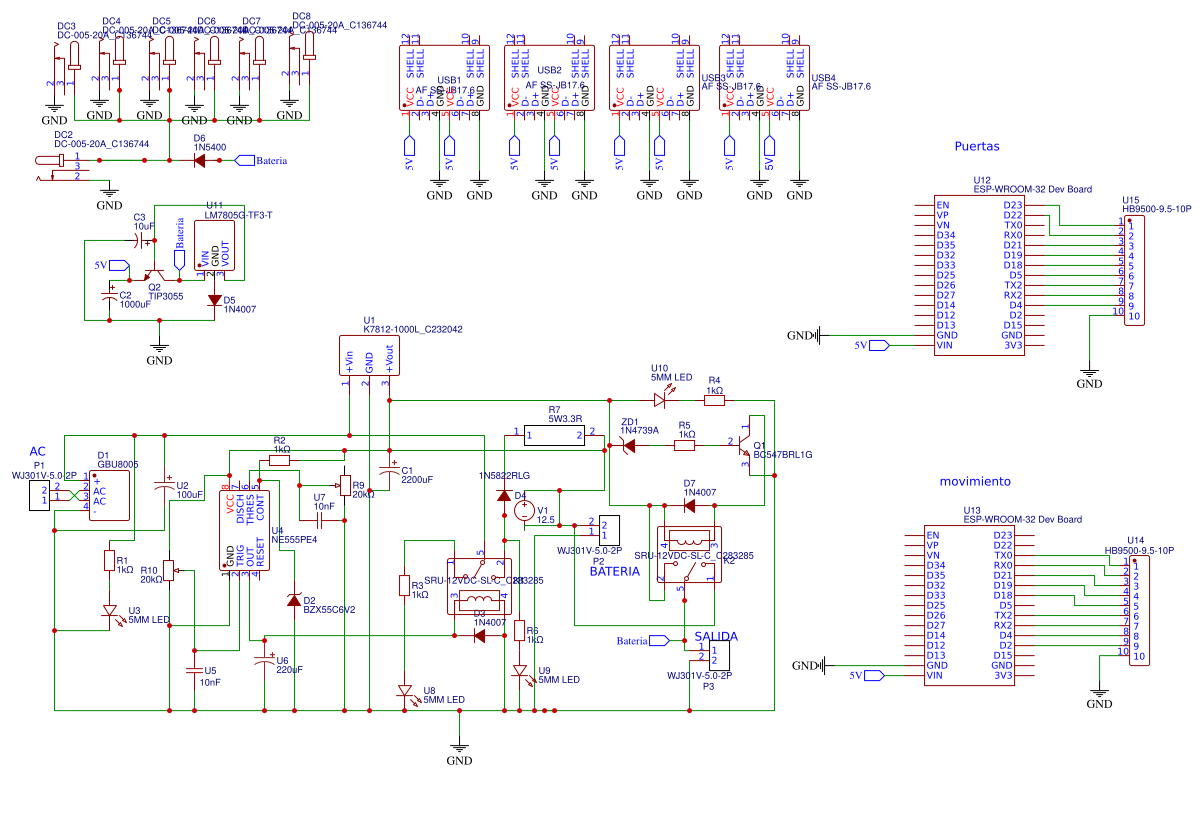Click the "AC" label above P1
The width and height of the screenshot is (1203, 832).
coord(38,452)
